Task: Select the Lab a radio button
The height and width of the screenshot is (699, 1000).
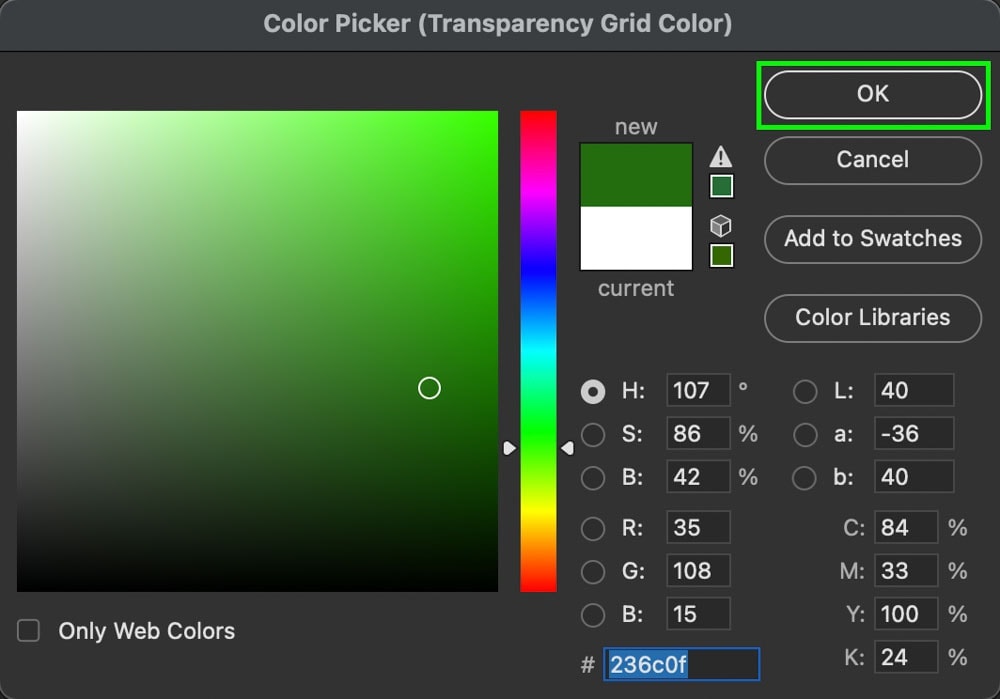Action: pos(805,435)
